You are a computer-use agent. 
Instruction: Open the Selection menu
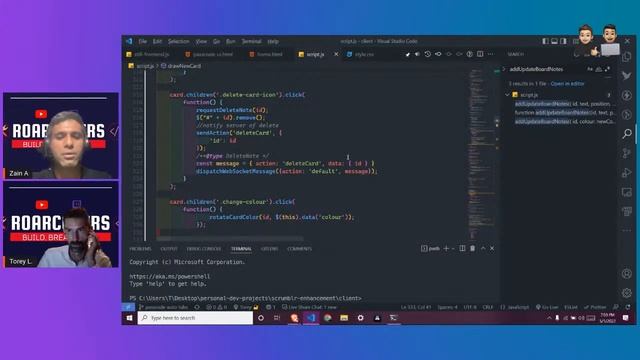(178, 41)
